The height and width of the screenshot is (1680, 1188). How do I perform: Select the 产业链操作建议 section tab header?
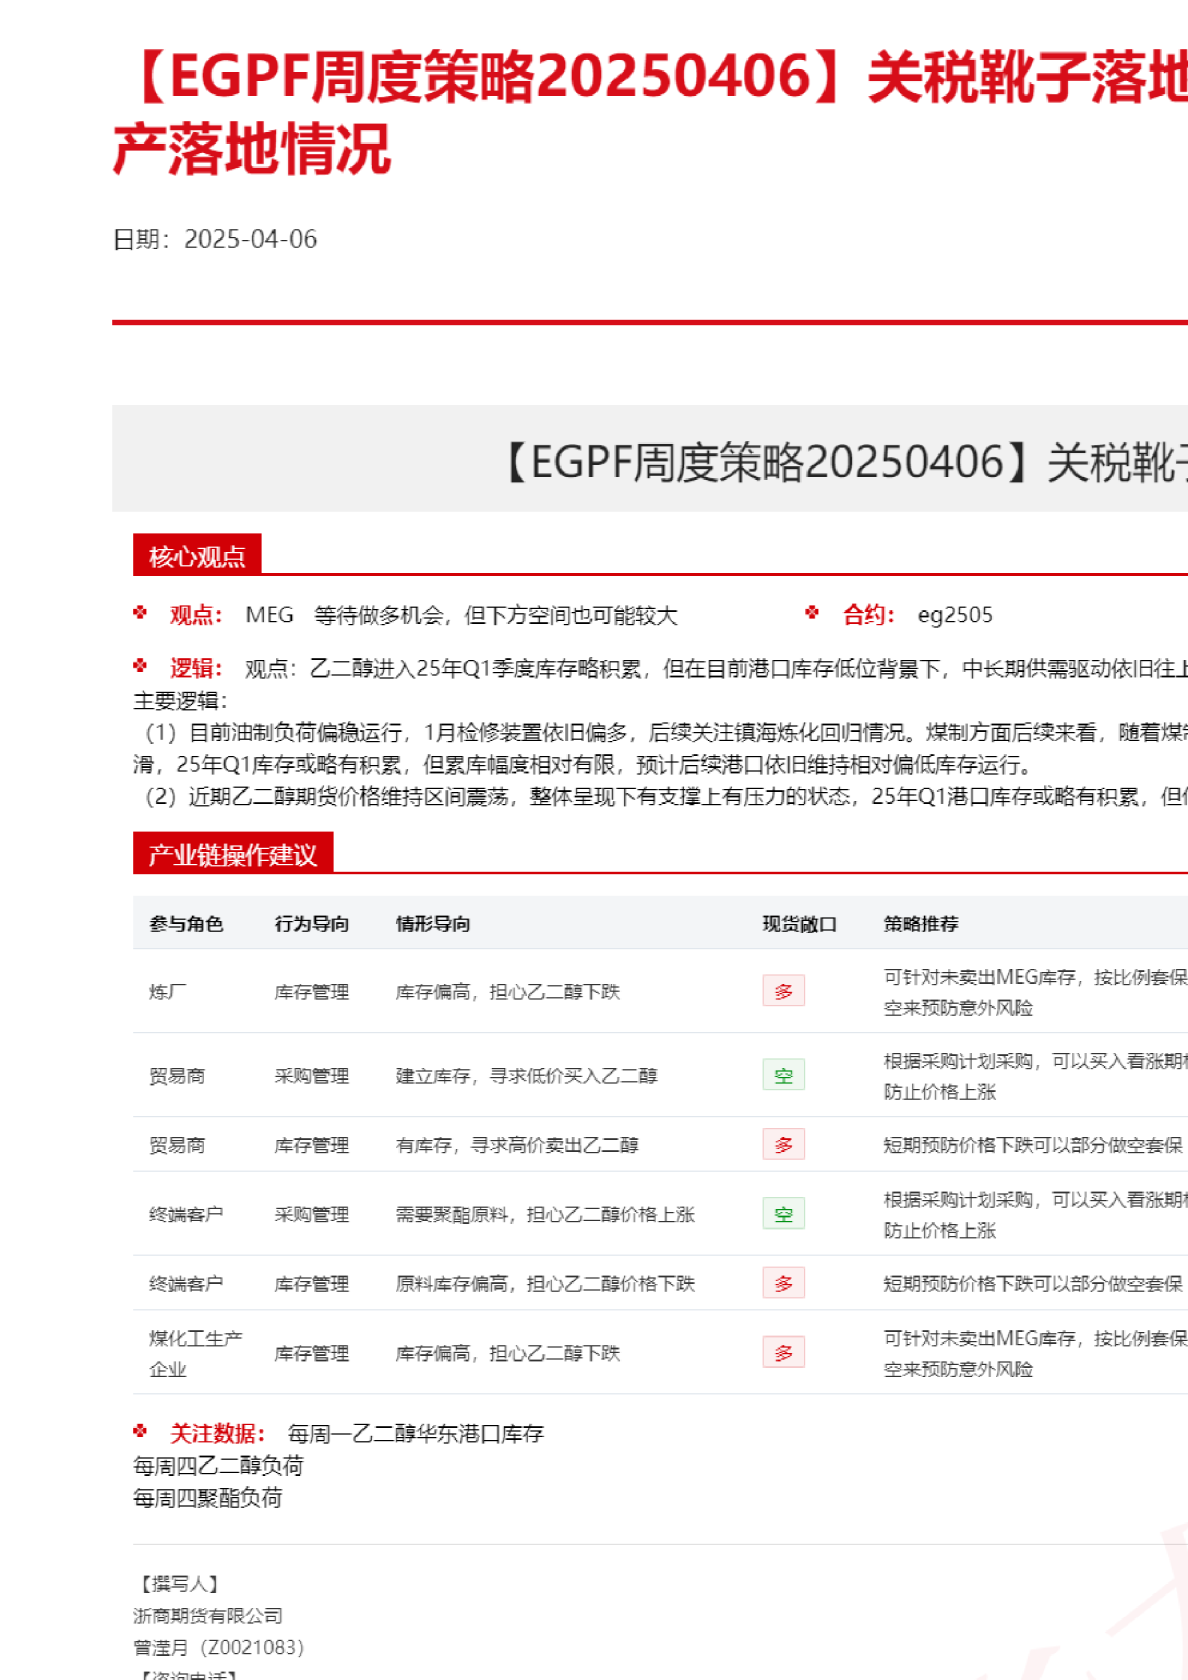coord(233,854)
